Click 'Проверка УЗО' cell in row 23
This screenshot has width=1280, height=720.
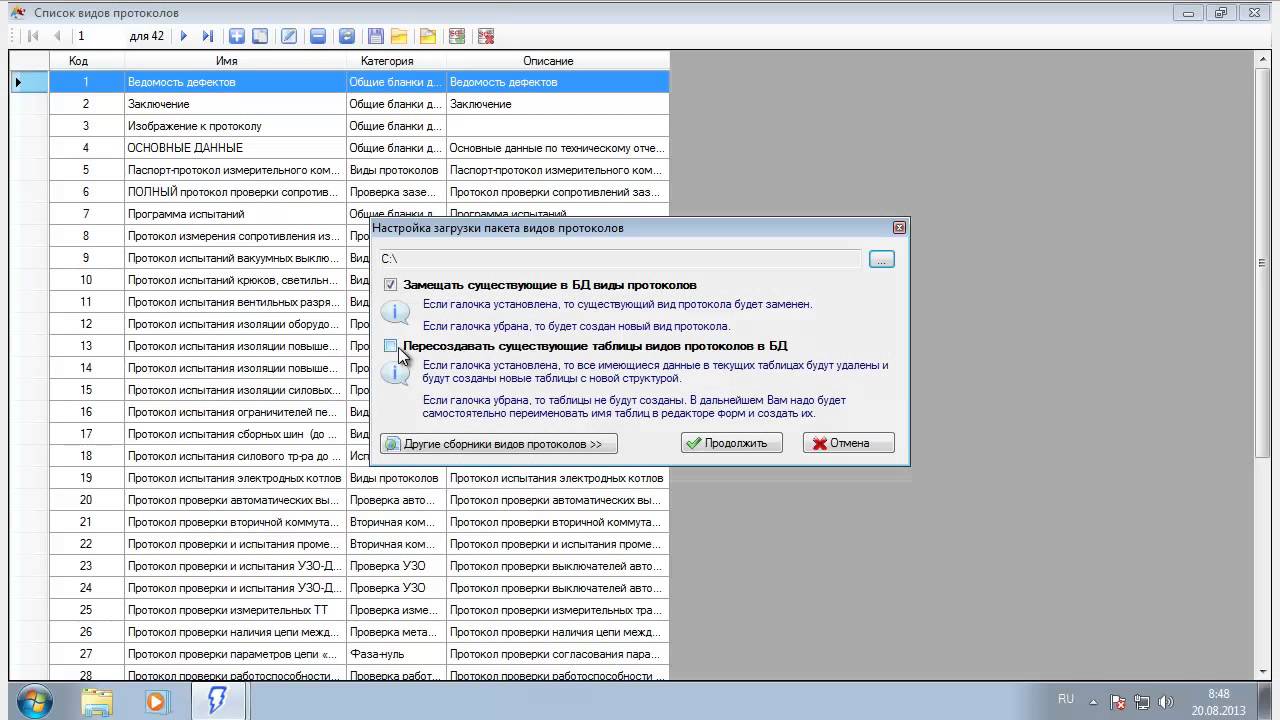click(396, 566)
